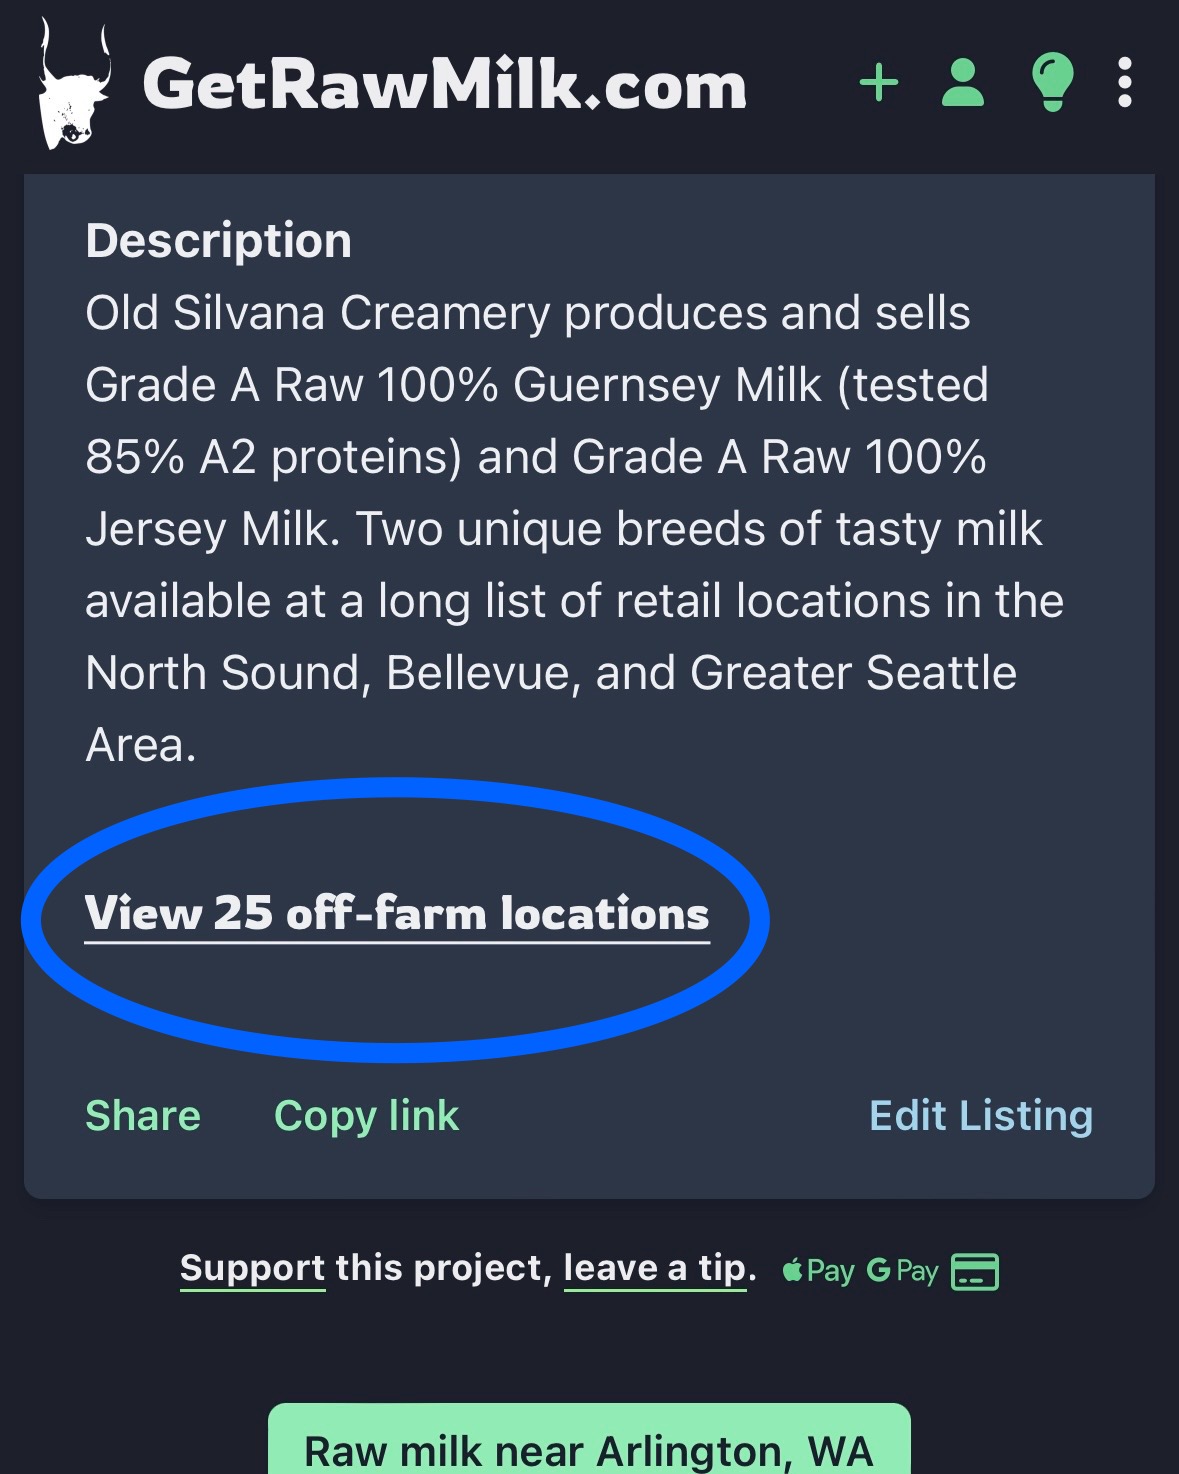The width and height of the screenshot is (1179, 1474).
Task: Share the Old Silvana Creamery listing
Action: [142, 1115]
